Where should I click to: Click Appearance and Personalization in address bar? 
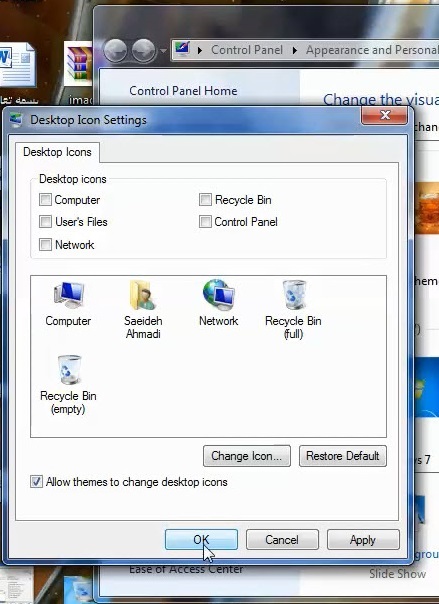click(x=372, y=50)
